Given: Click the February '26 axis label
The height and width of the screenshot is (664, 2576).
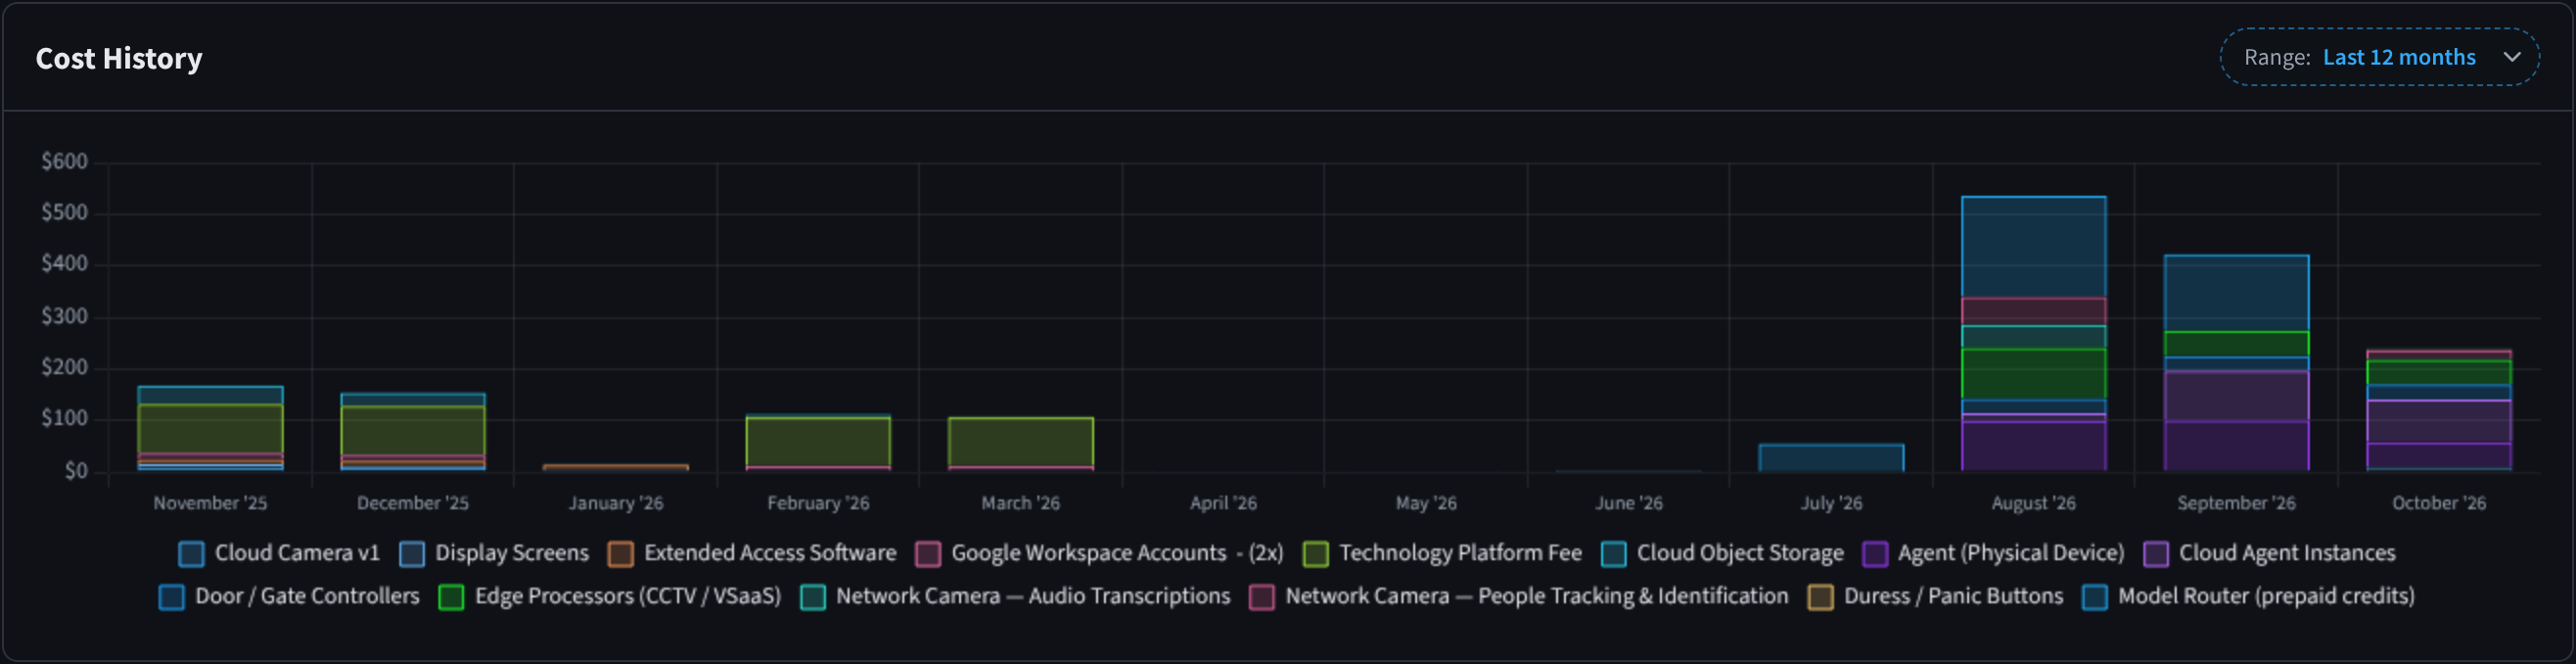Looking at the screenshot, I should click(x=818, y=503).
